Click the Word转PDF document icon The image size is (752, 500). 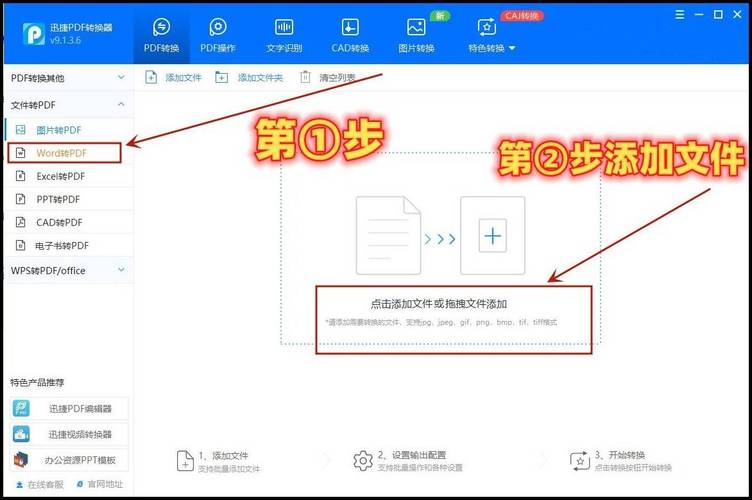pyautogui.click(x=21, y=153)
